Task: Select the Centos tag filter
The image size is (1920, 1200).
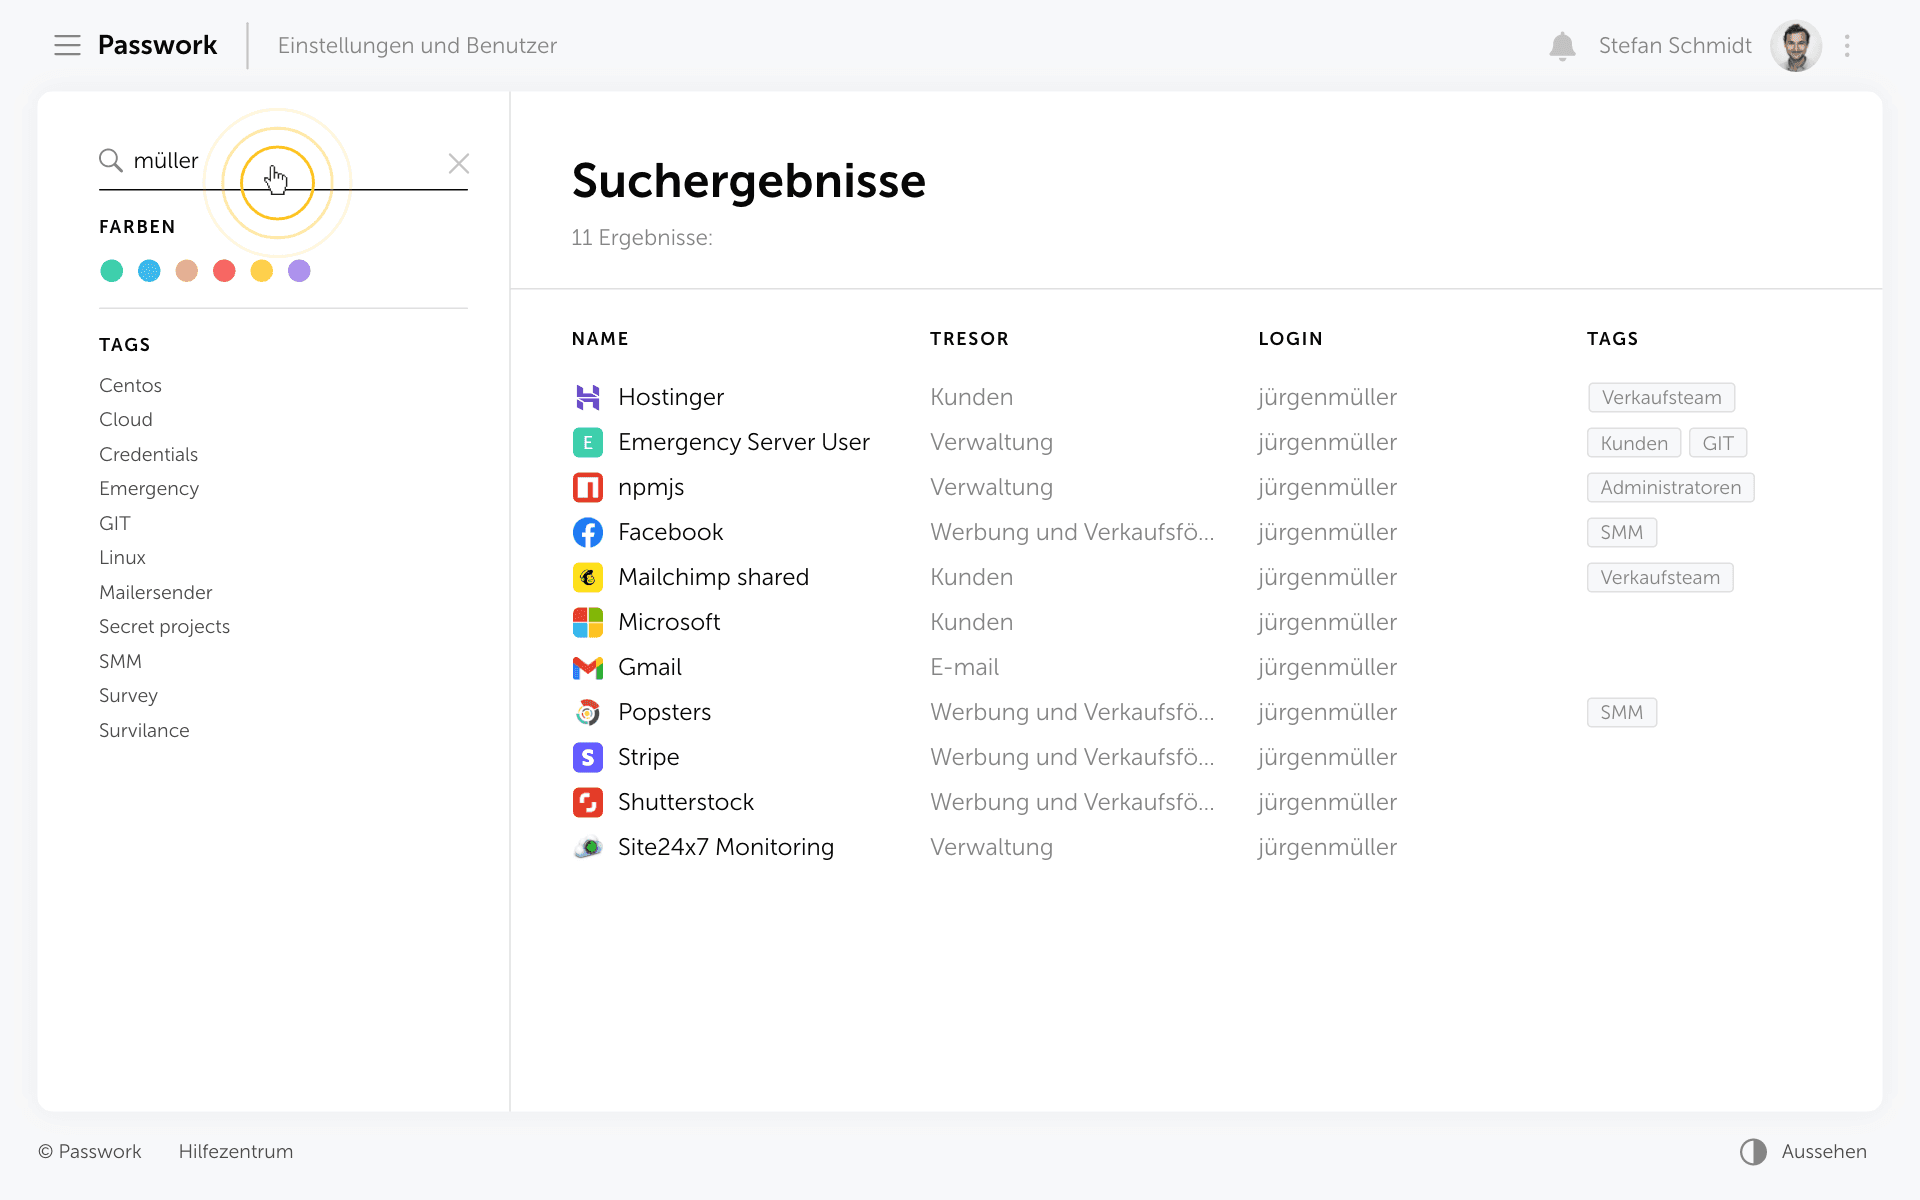Action: pyautogui.click(x=130, y=385)
